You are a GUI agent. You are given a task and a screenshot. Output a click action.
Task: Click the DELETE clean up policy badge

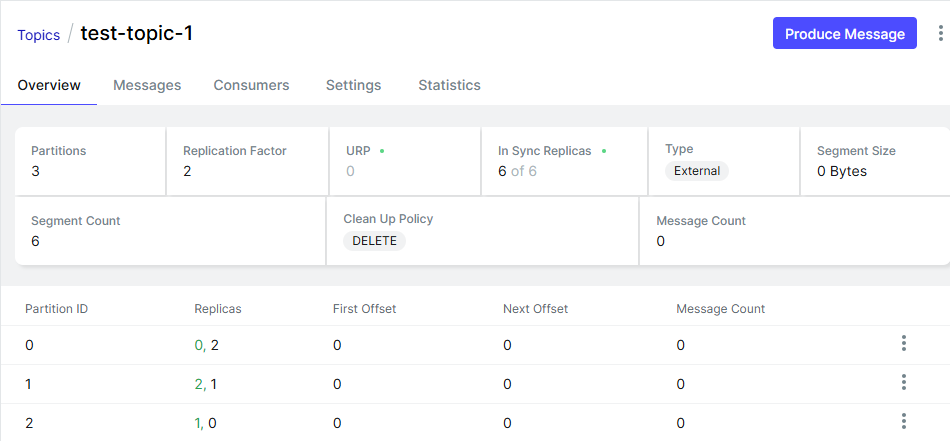pos(374,241)
